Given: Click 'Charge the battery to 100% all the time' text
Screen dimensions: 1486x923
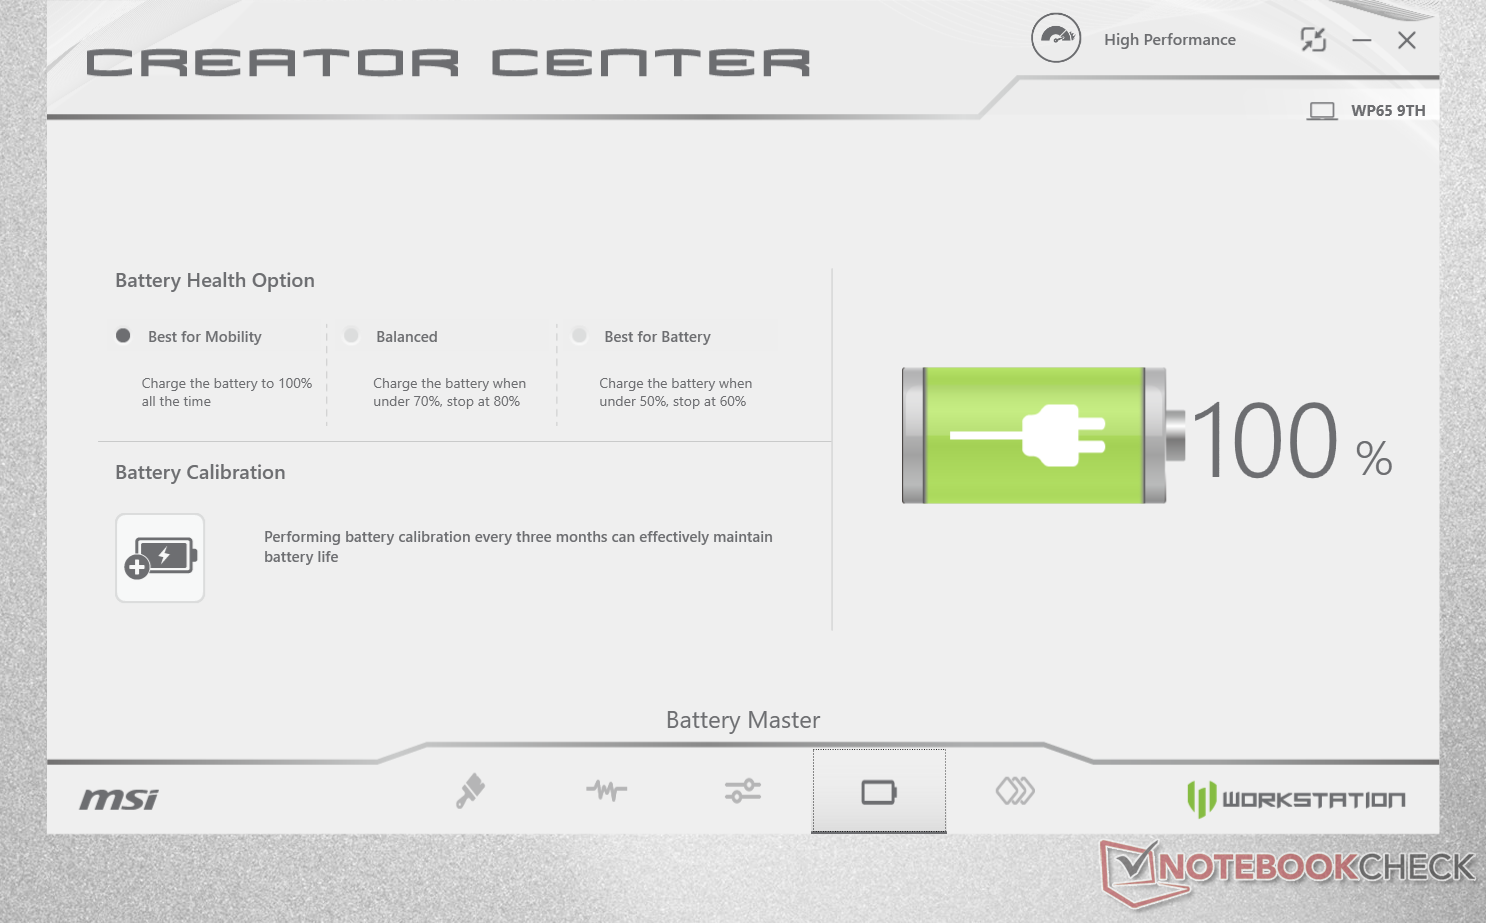Looking at the screenshot, I should coord(227,392).
